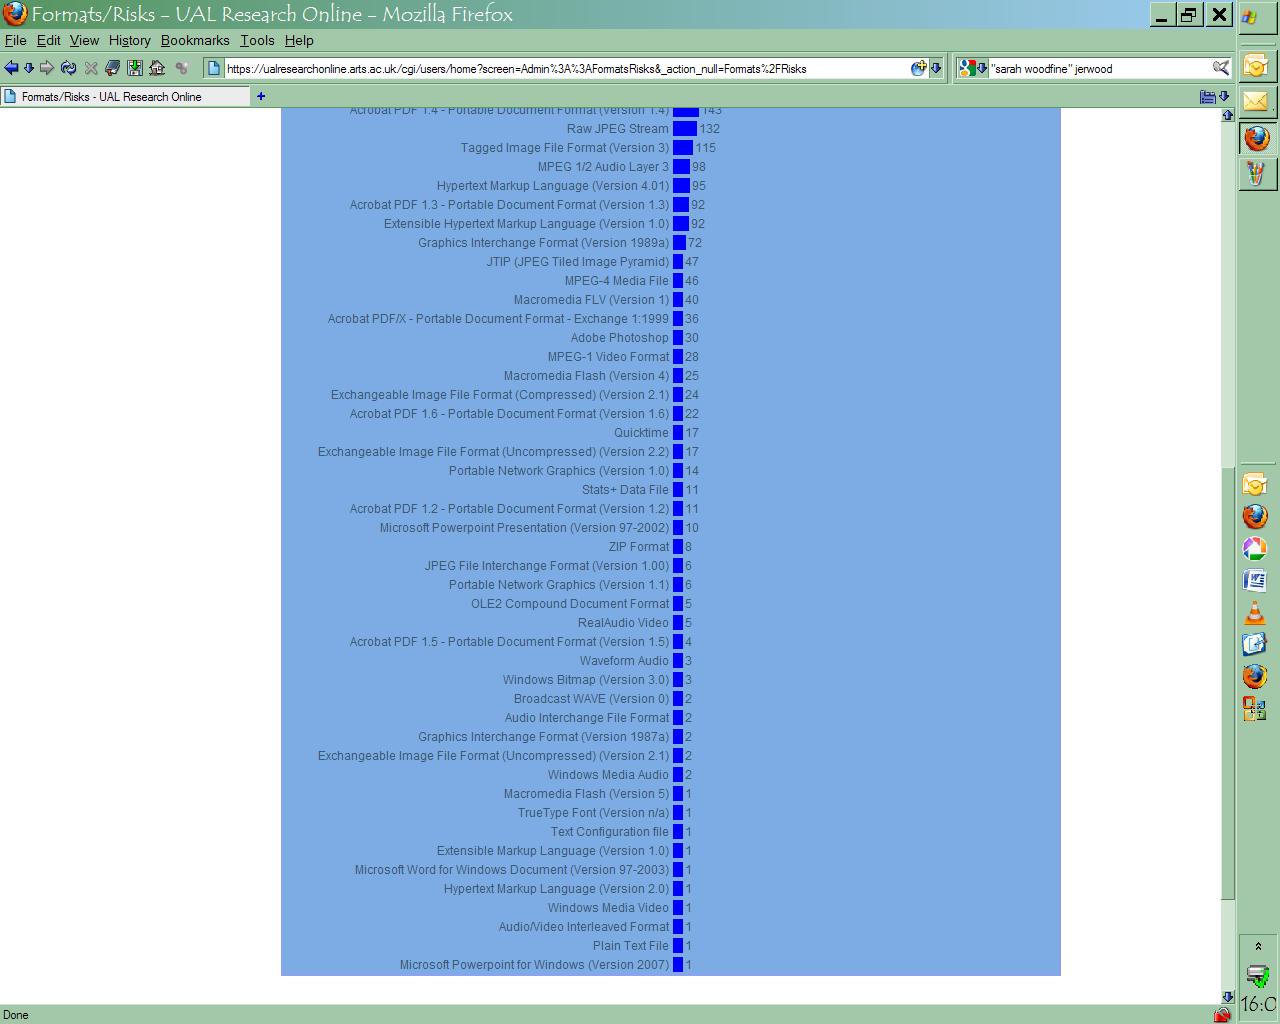Click the search magnifier icon

pos(1221,68)
